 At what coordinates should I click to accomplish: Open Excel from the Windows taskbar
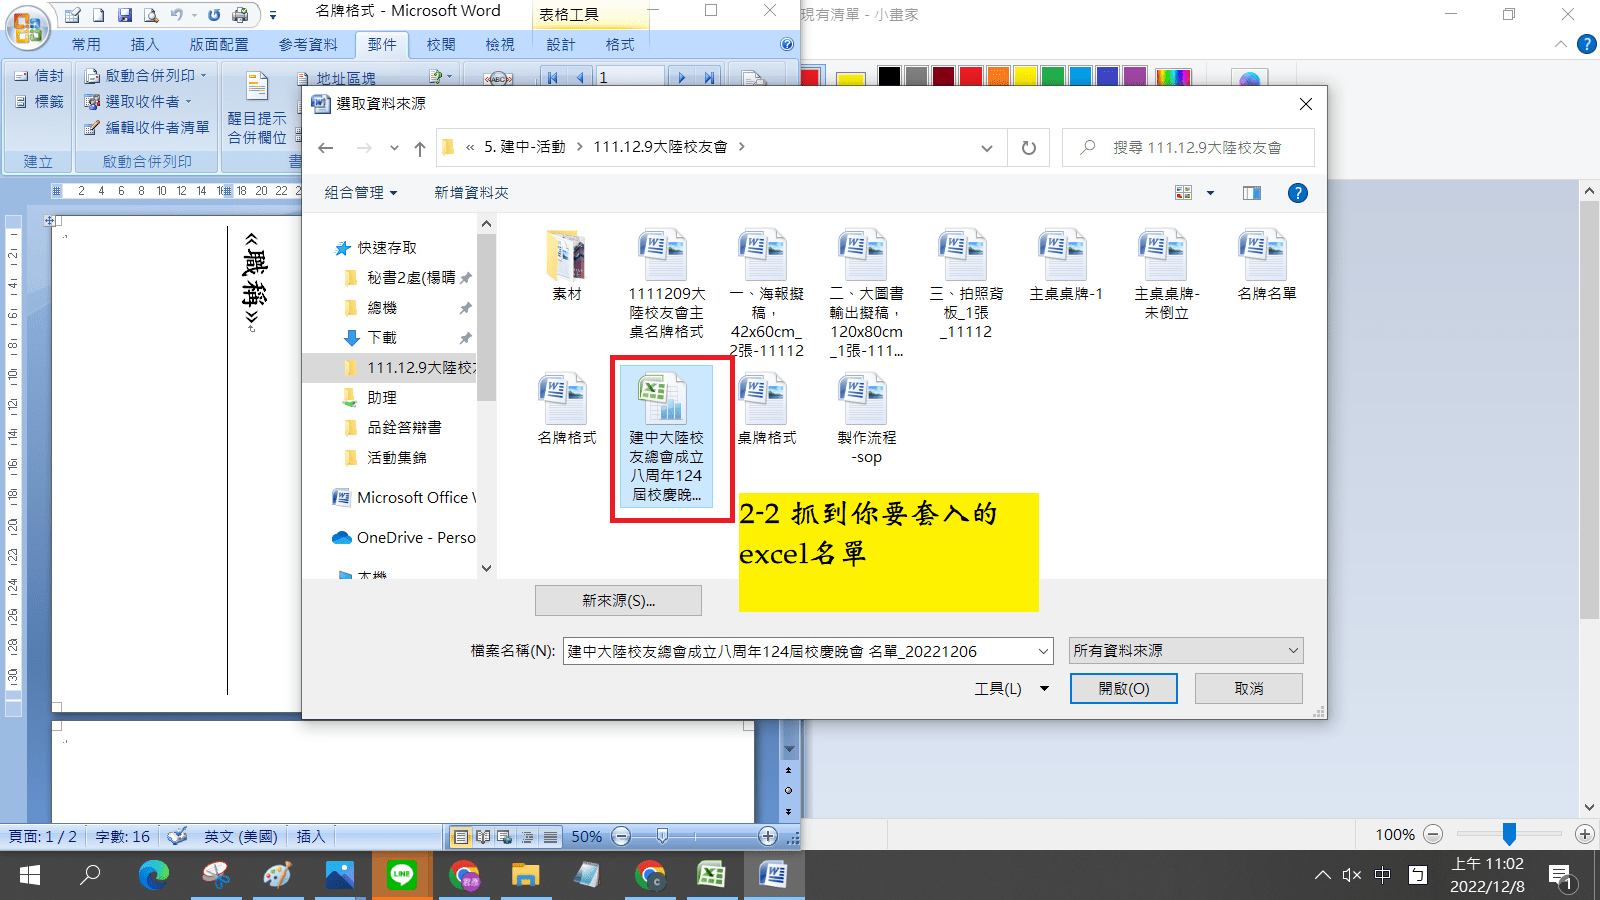(x=711, y=875)
